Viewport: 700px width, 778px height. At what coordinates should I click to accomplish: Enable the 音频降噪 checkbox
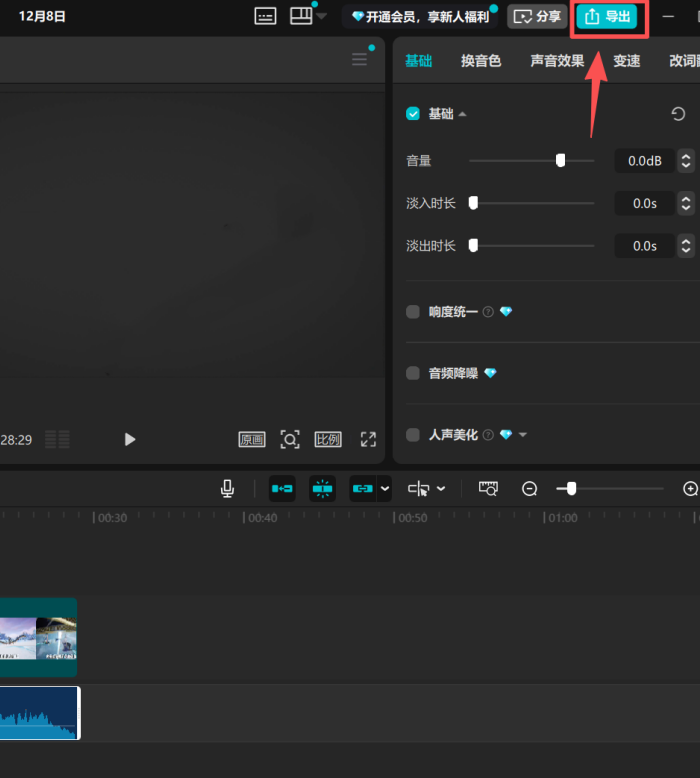(413, 373)
